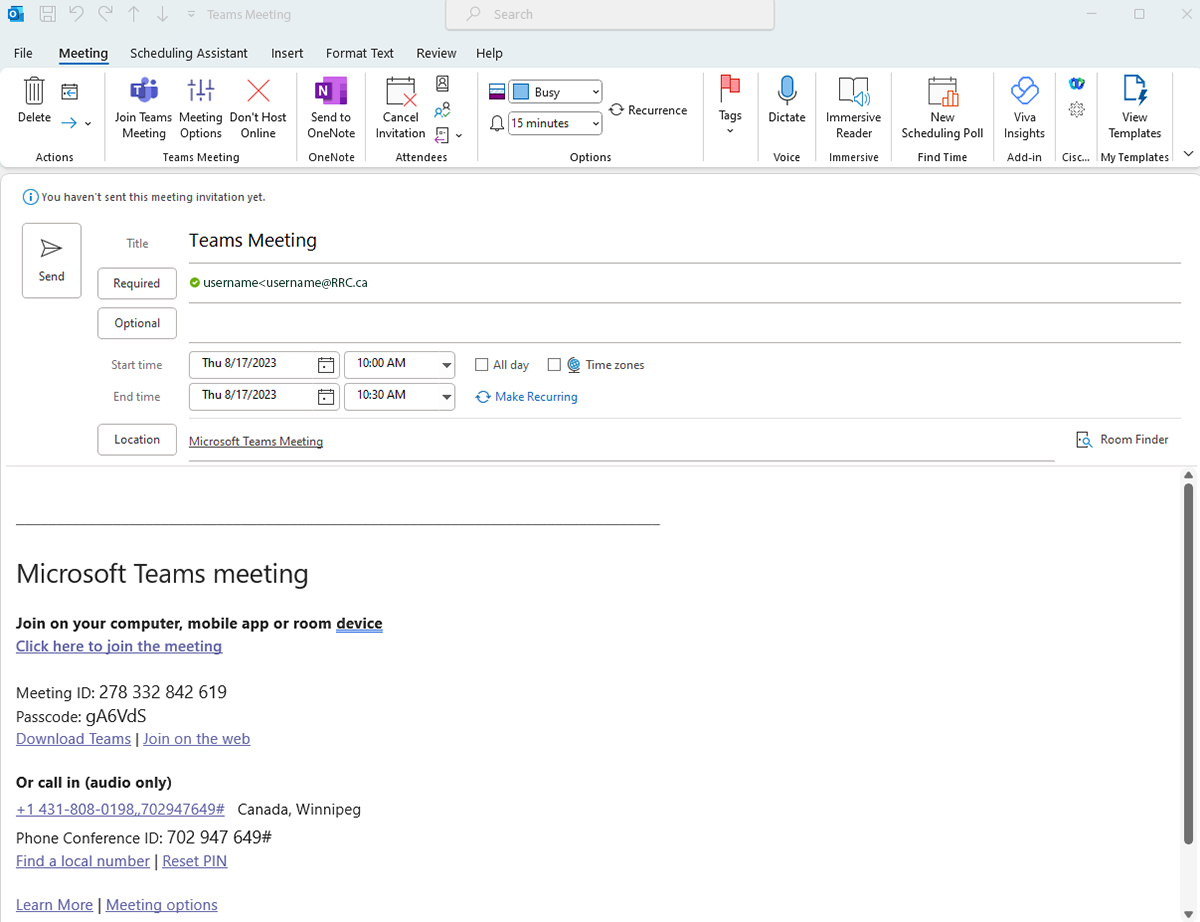Open Viva Insights add-in
The image size is (1200, 922).
(x=1024, y=108)
